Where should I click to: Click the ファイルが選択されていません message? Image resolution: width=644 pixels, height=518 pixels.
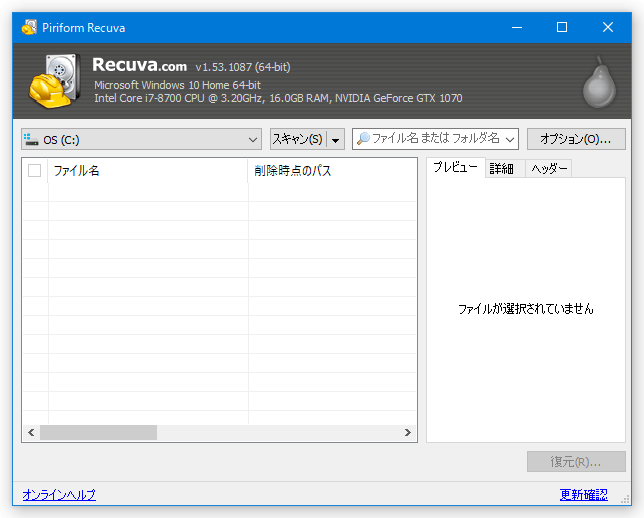click(x=526, y=309)
